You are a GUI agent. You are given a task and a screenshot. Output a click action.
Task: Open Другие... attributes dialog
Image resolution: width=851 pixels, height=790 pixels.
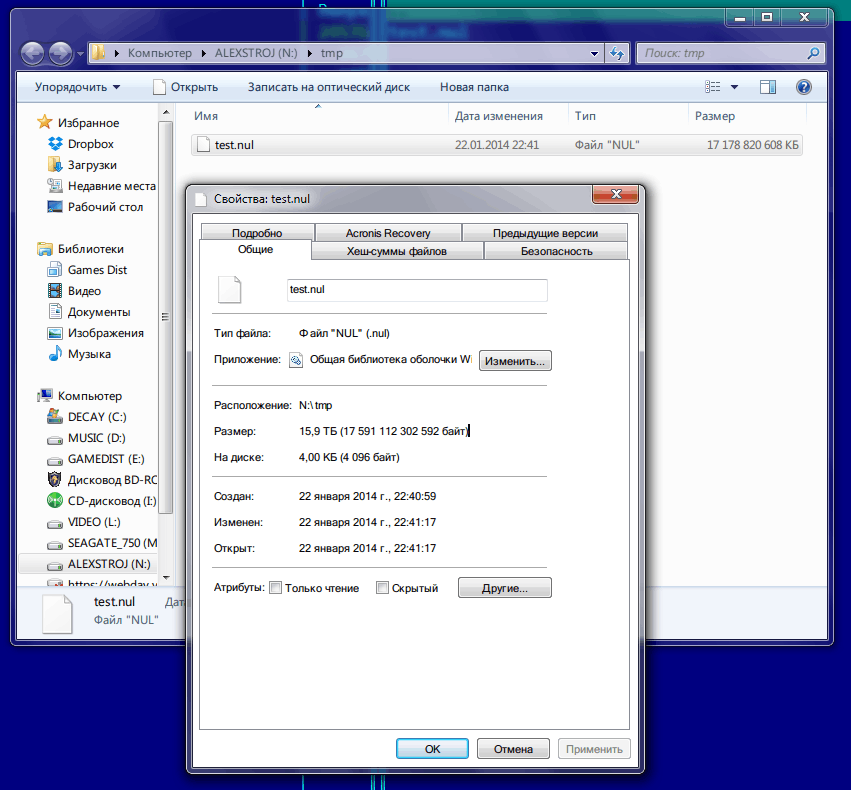pyautogui.click(x=505, y=588)
